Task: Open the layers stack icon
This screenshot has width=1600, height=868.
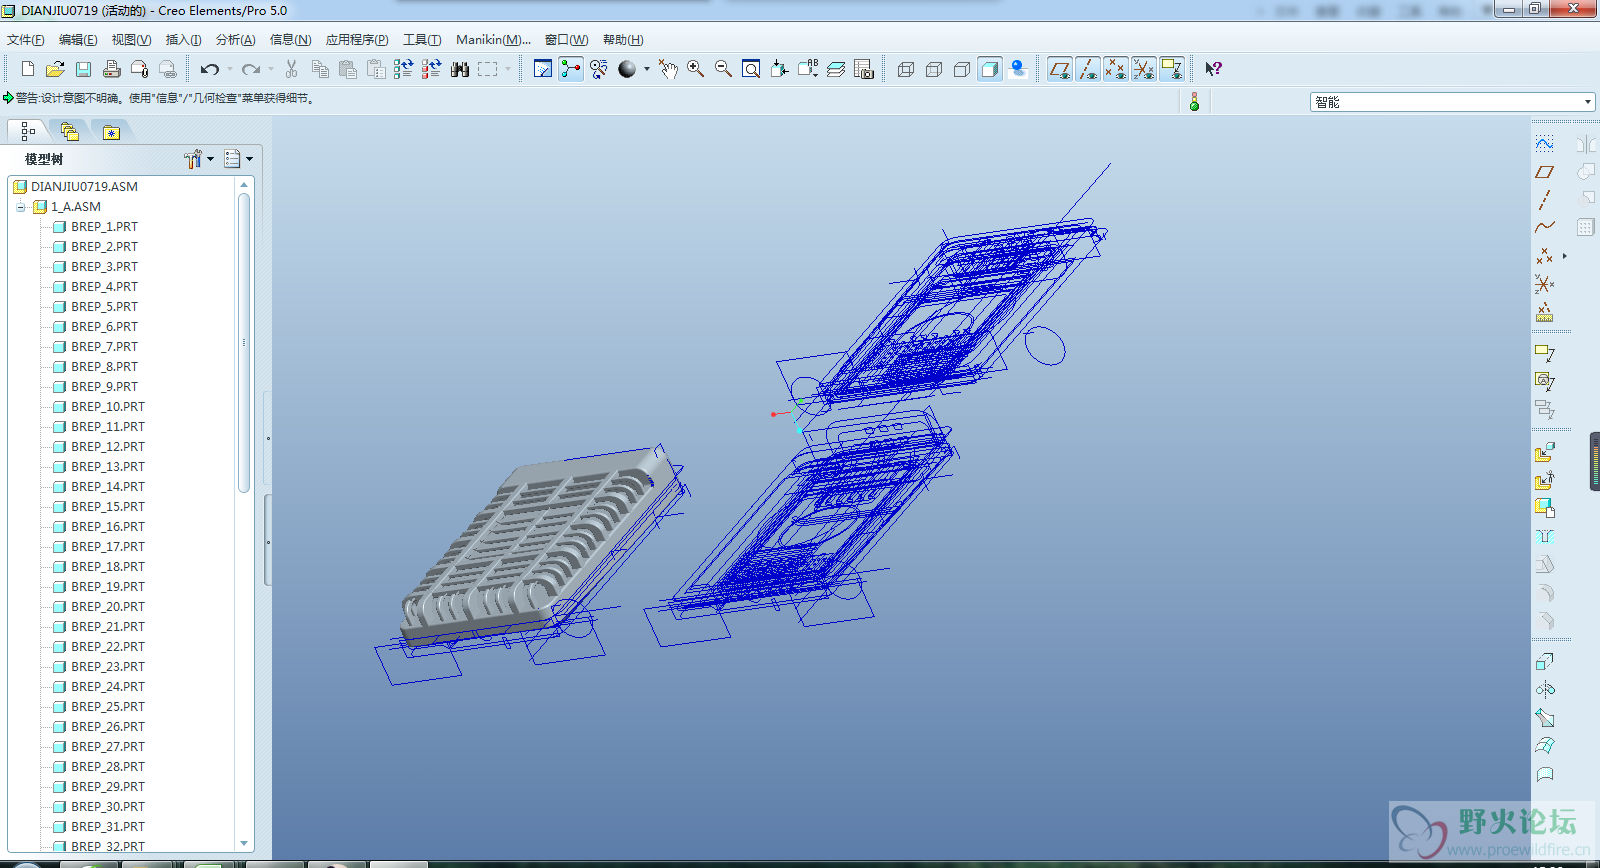Action: [836, 69]
